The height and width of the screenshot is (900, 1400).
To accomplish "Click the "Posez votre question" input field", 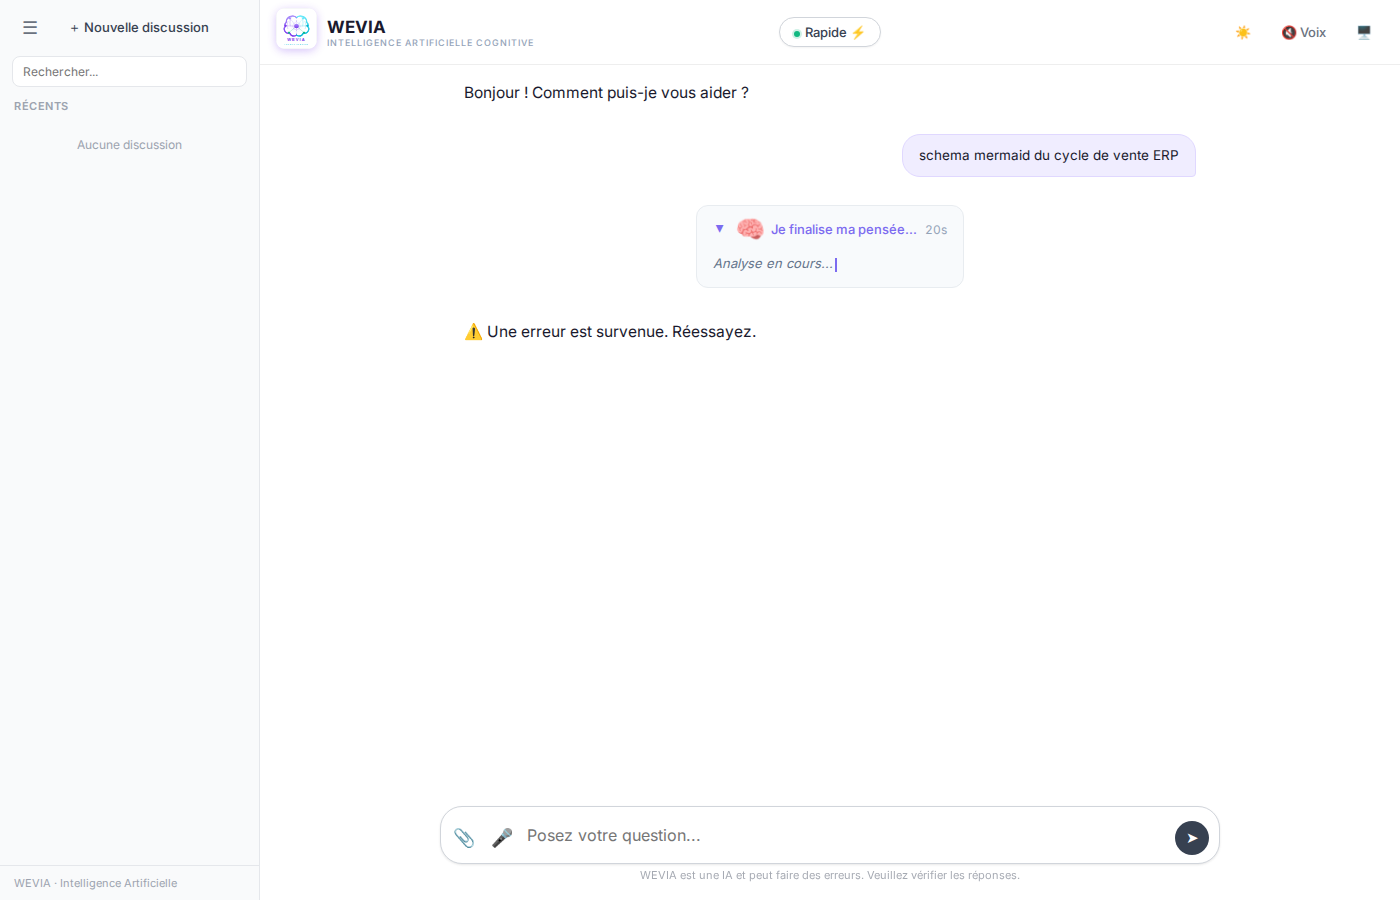I will [x=840, y=836].
